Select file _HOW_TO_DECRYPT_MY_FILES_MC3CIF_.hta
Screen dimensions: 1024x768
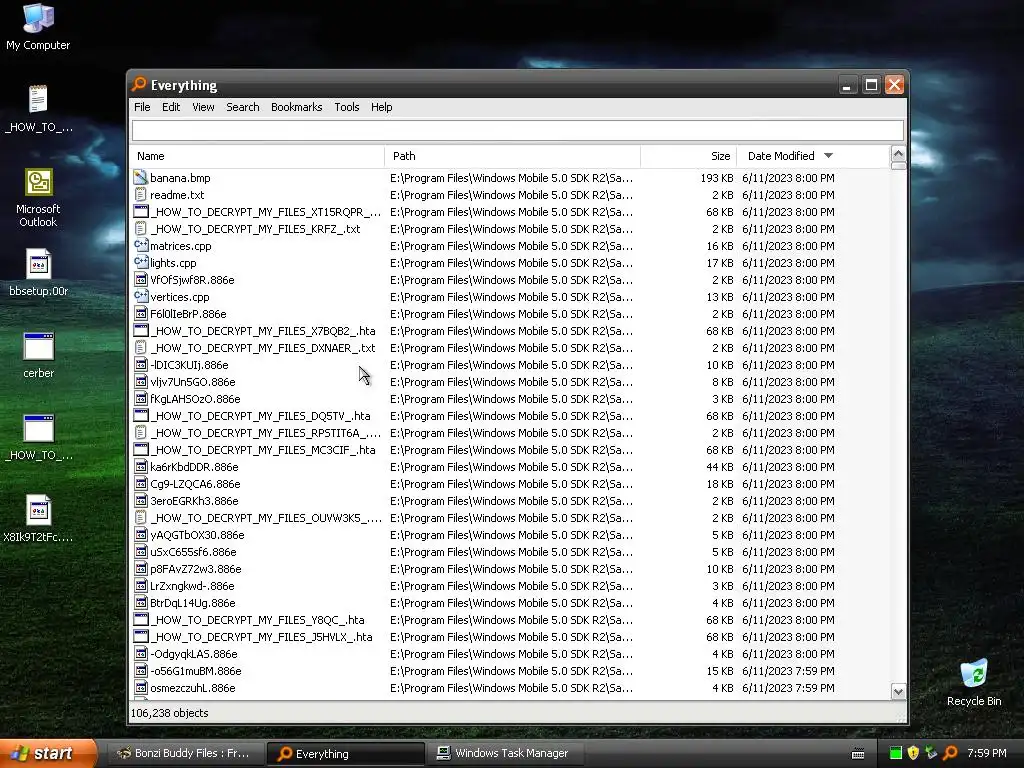[263, 450]
